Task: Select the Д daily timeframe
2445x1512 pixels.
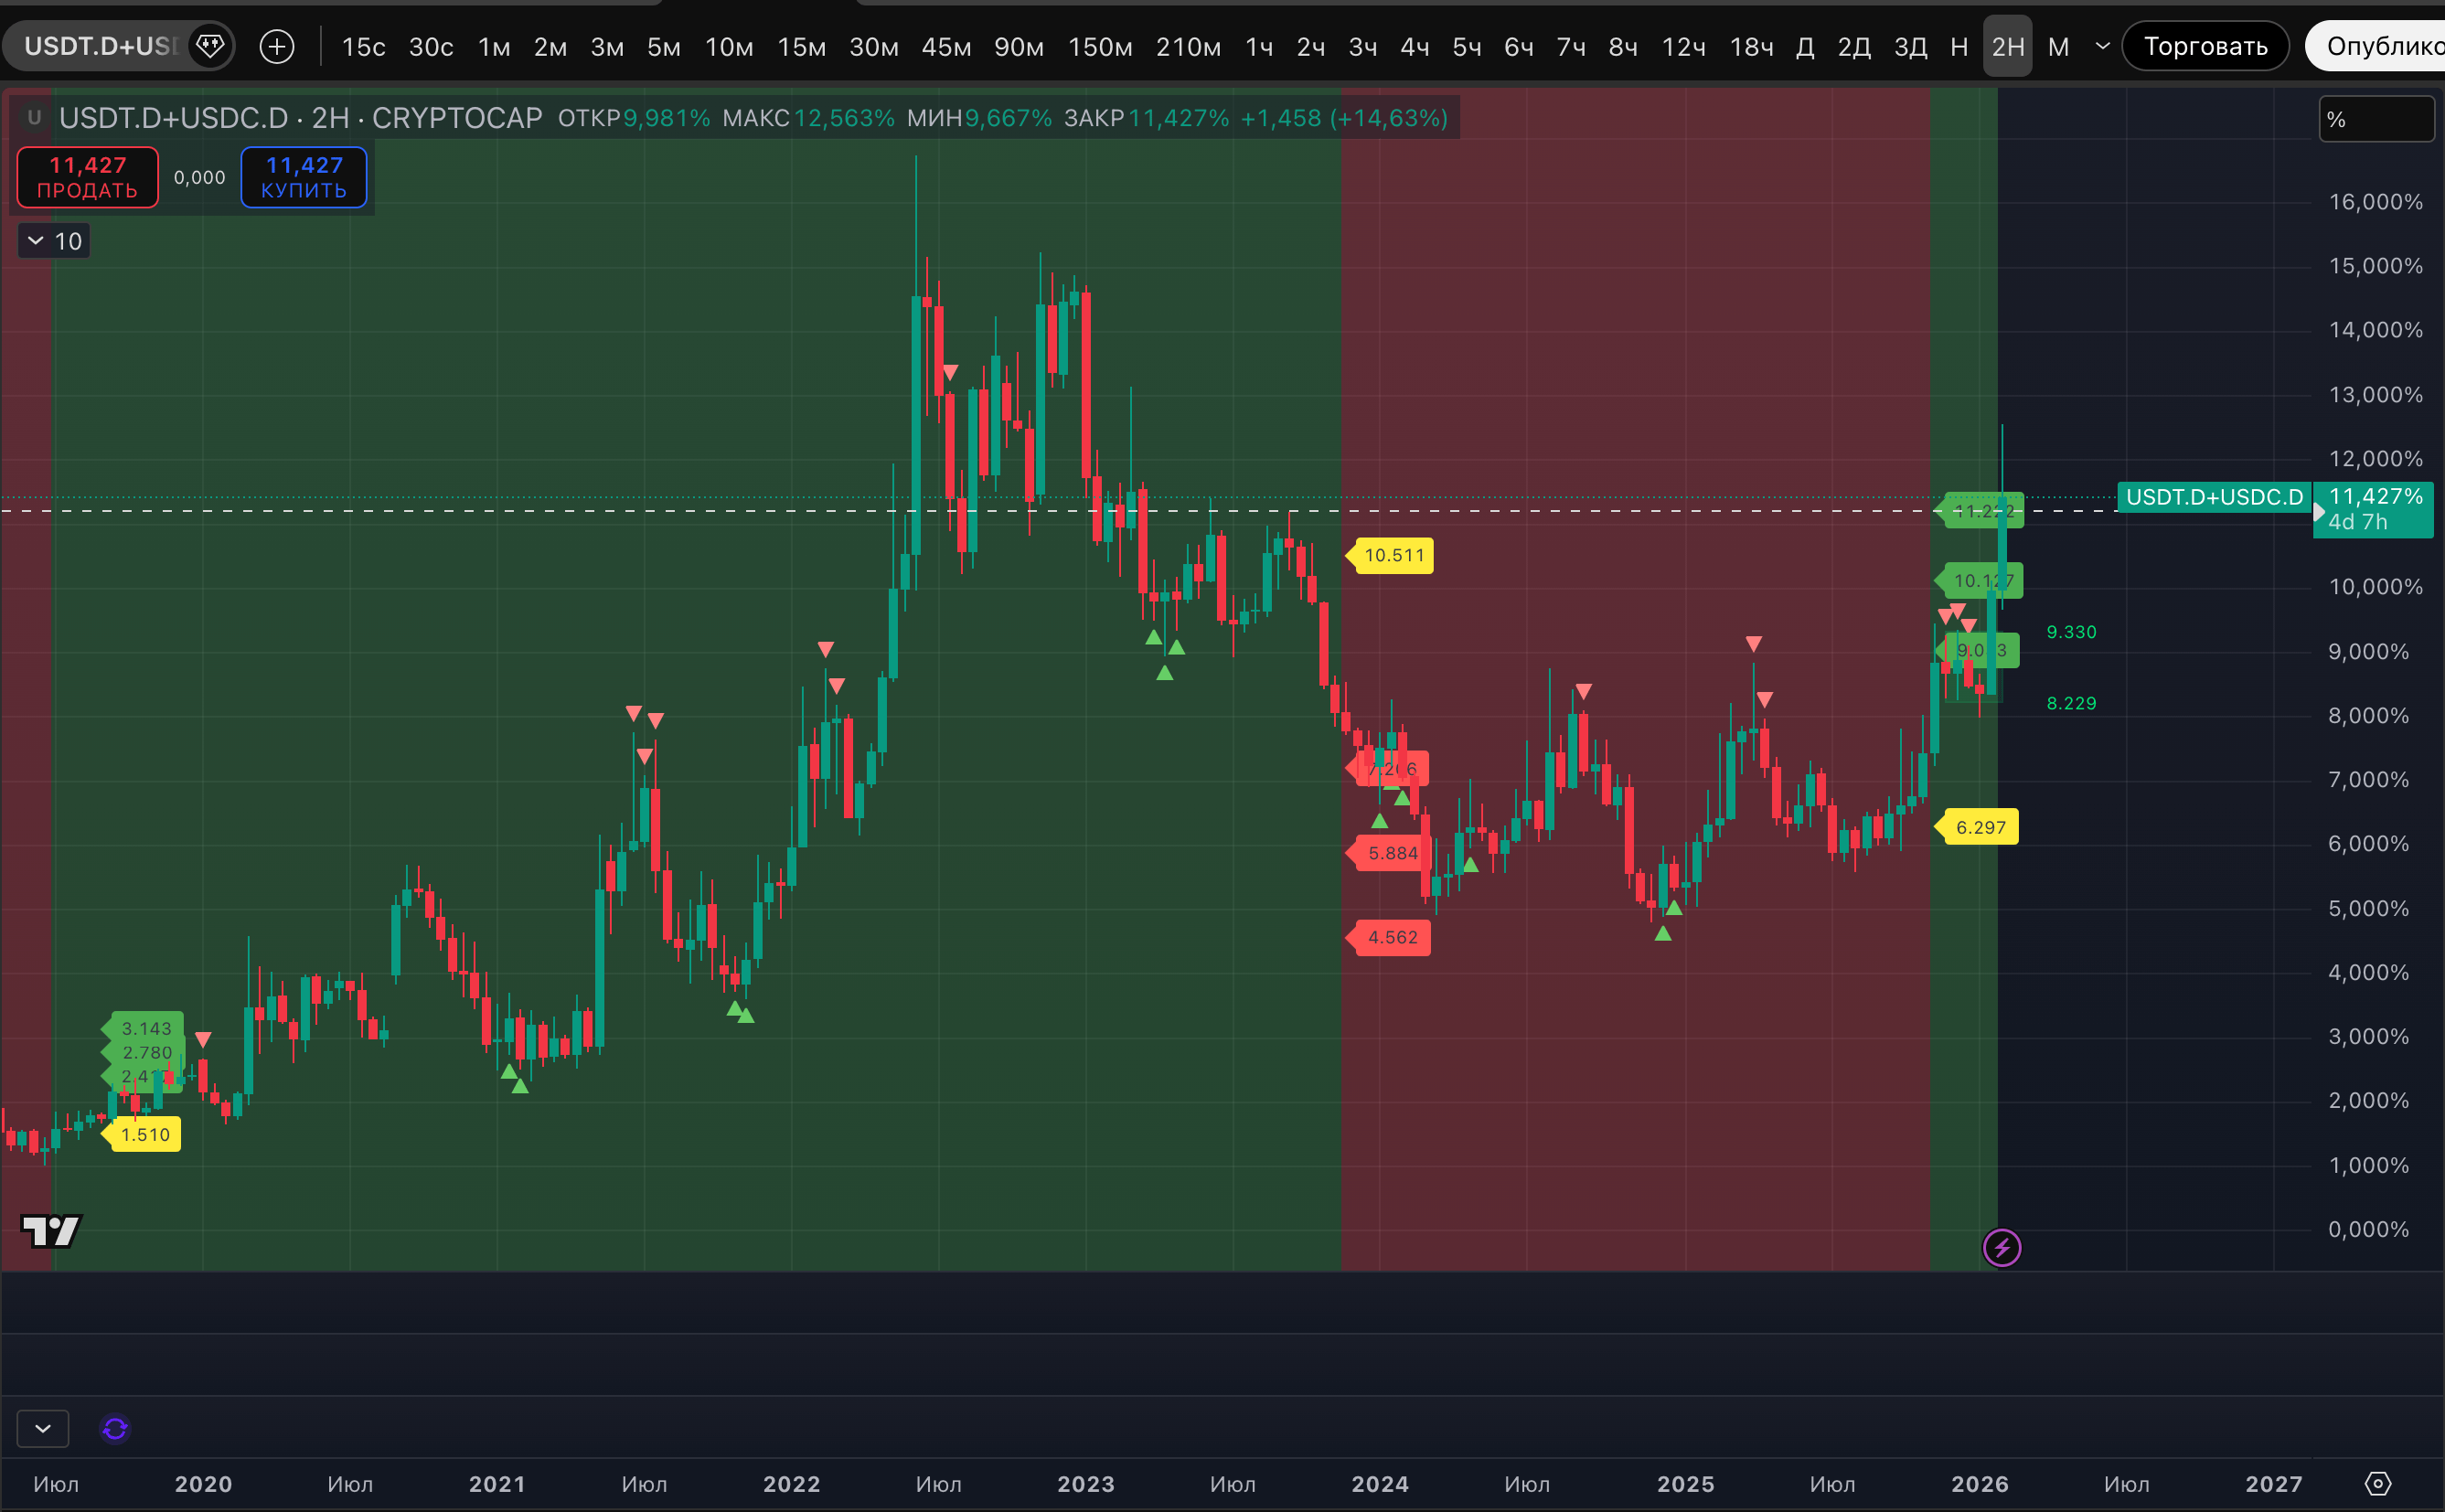Action: point(1805,47)
